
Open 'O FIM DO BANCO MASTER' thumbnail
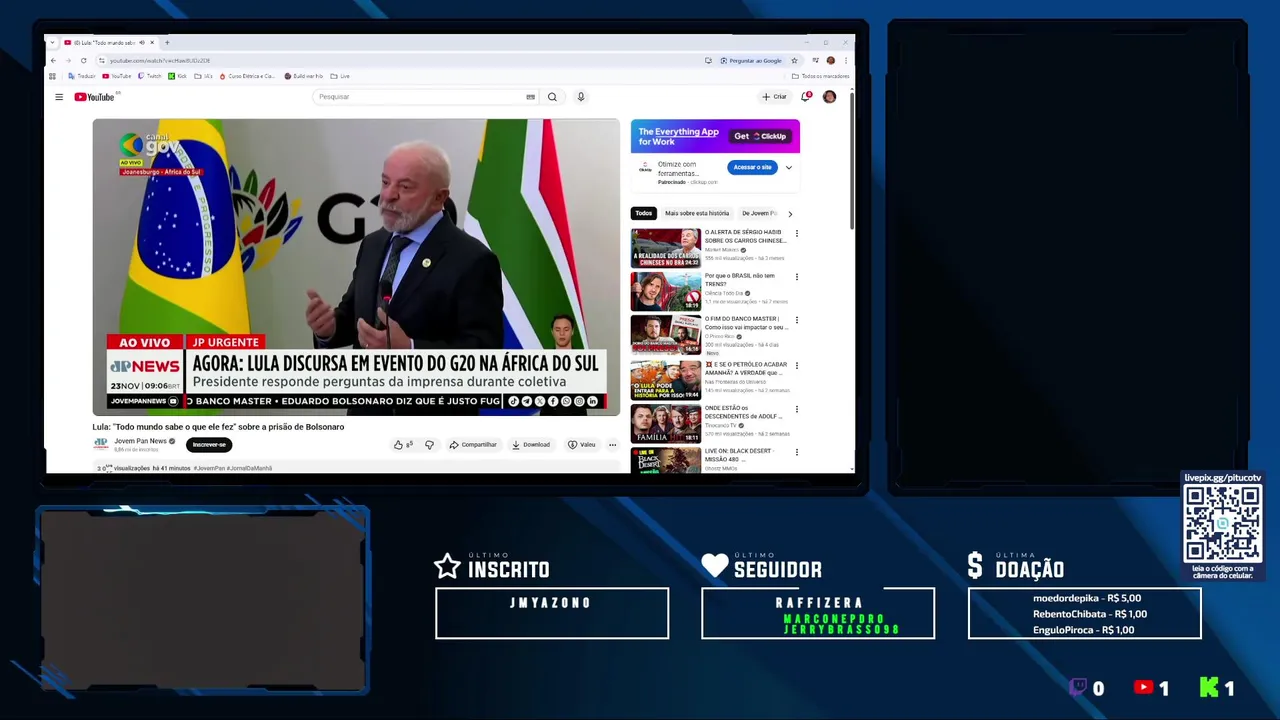(x=666, y=335)
